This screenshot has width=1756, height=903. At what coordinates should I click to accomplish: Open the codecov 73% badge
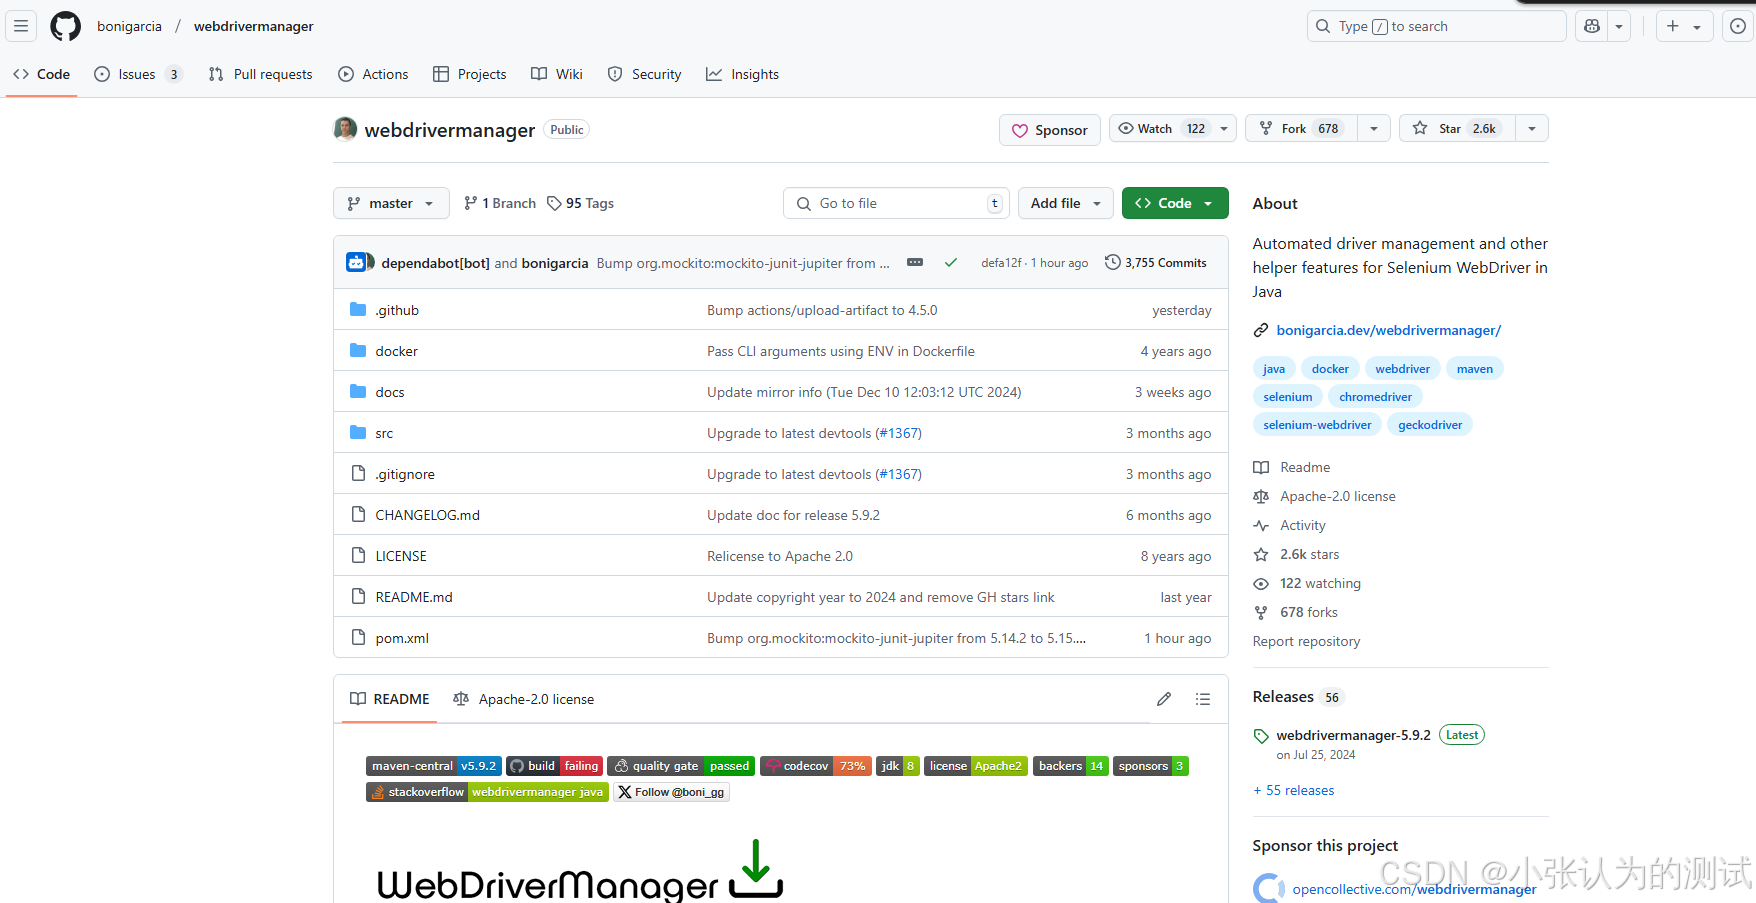(816, 766)
